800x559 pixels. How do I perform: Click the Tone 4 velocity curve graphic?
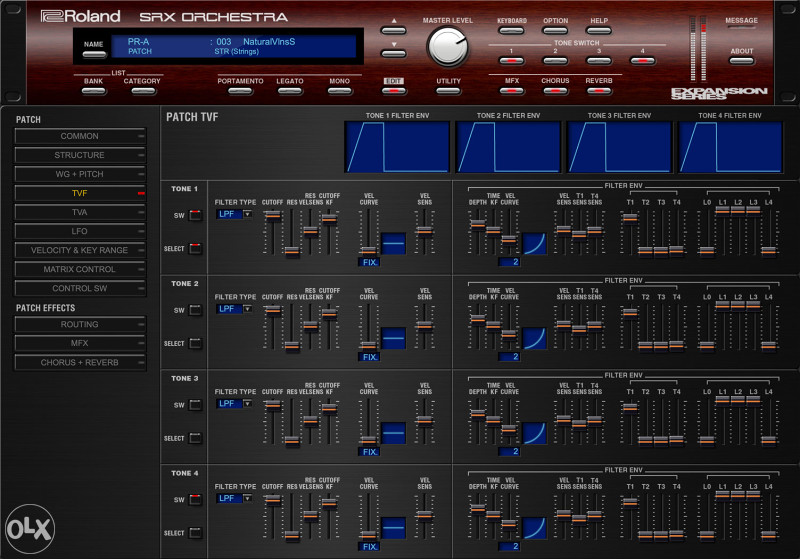coord(393,528)
